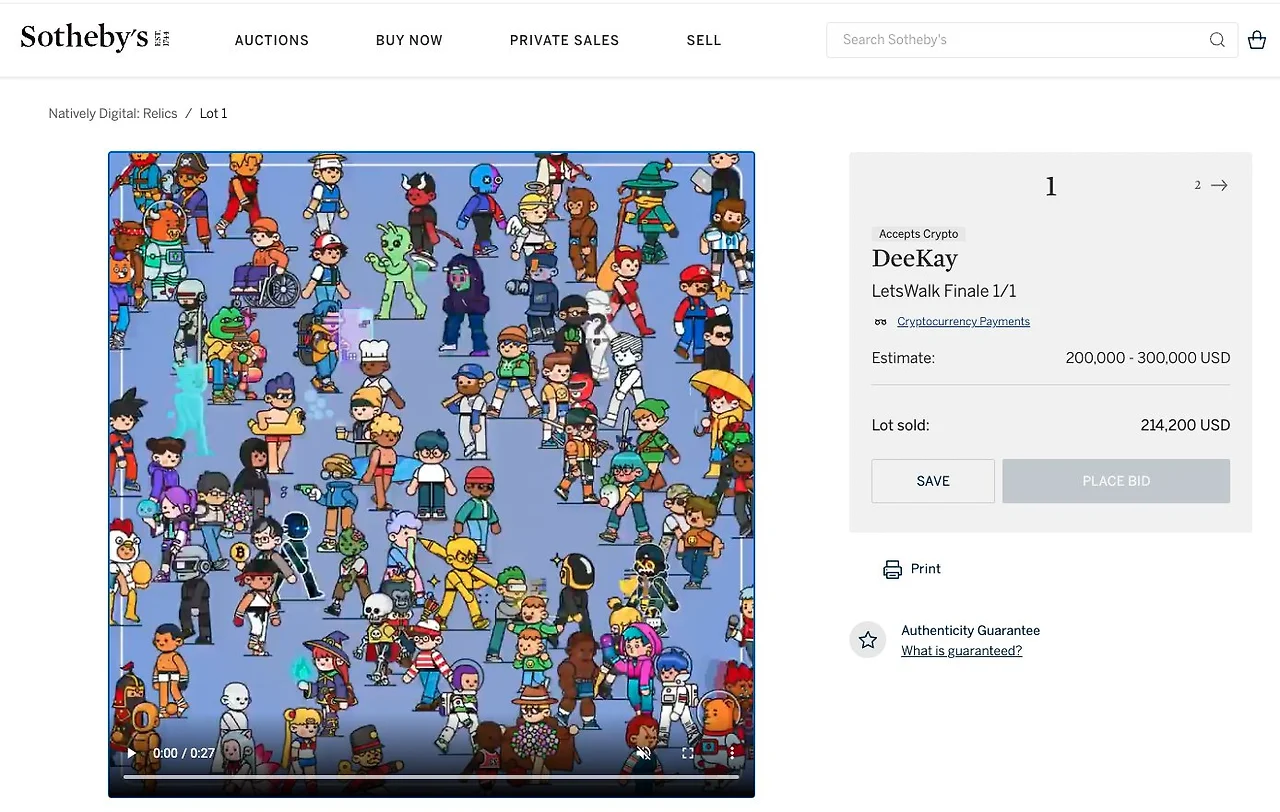
Task: Click the cryptocurrency glasses icon
Action: click(x=881, y=322)
